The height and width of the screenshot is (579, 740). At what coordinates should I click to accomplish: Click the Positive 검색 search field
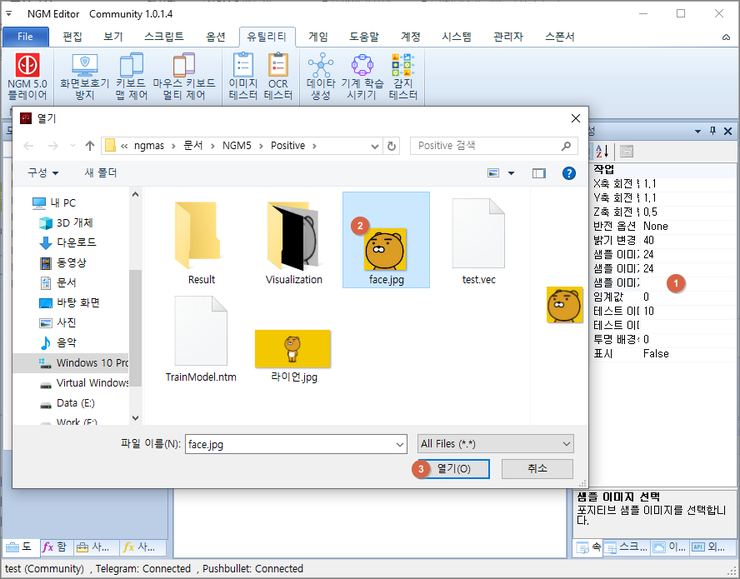pos(494,146)
